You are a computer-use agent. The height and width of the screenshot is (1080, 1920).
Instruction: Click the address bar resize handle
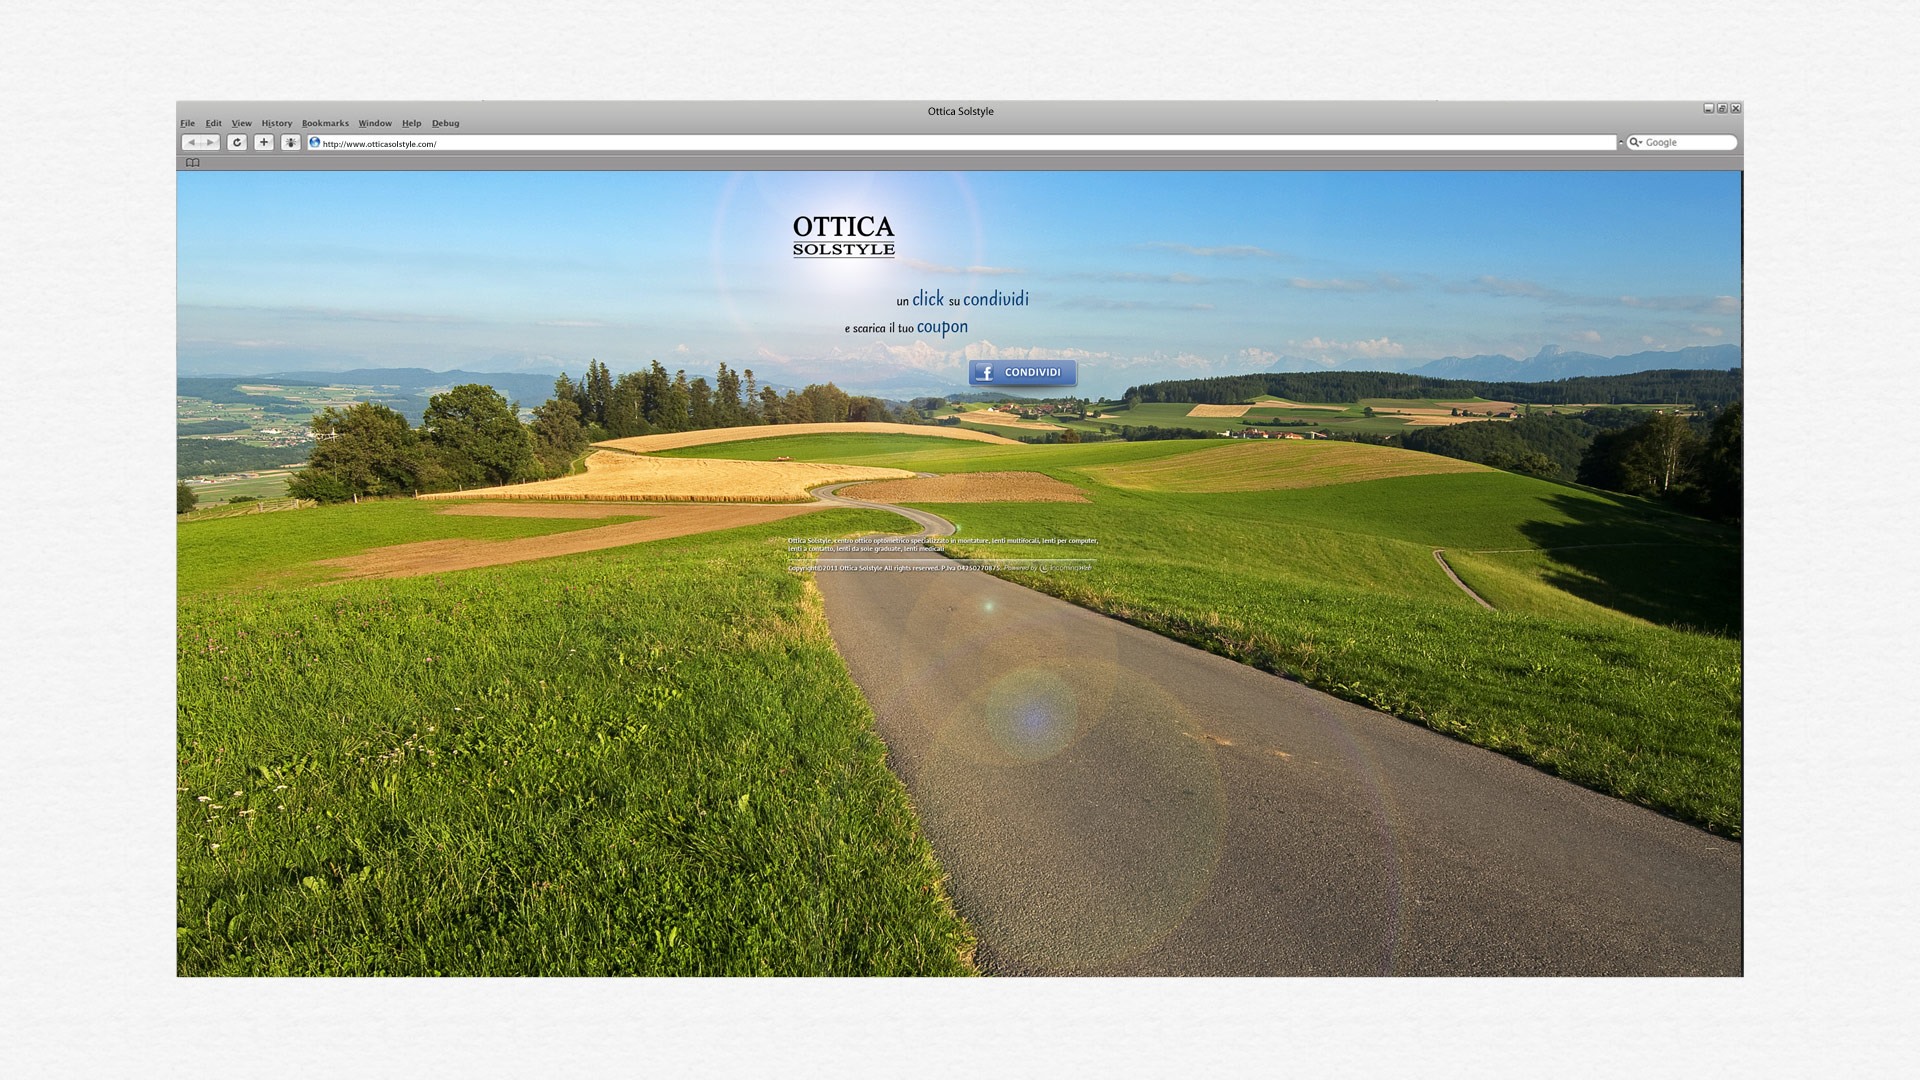pos(1621,143)
